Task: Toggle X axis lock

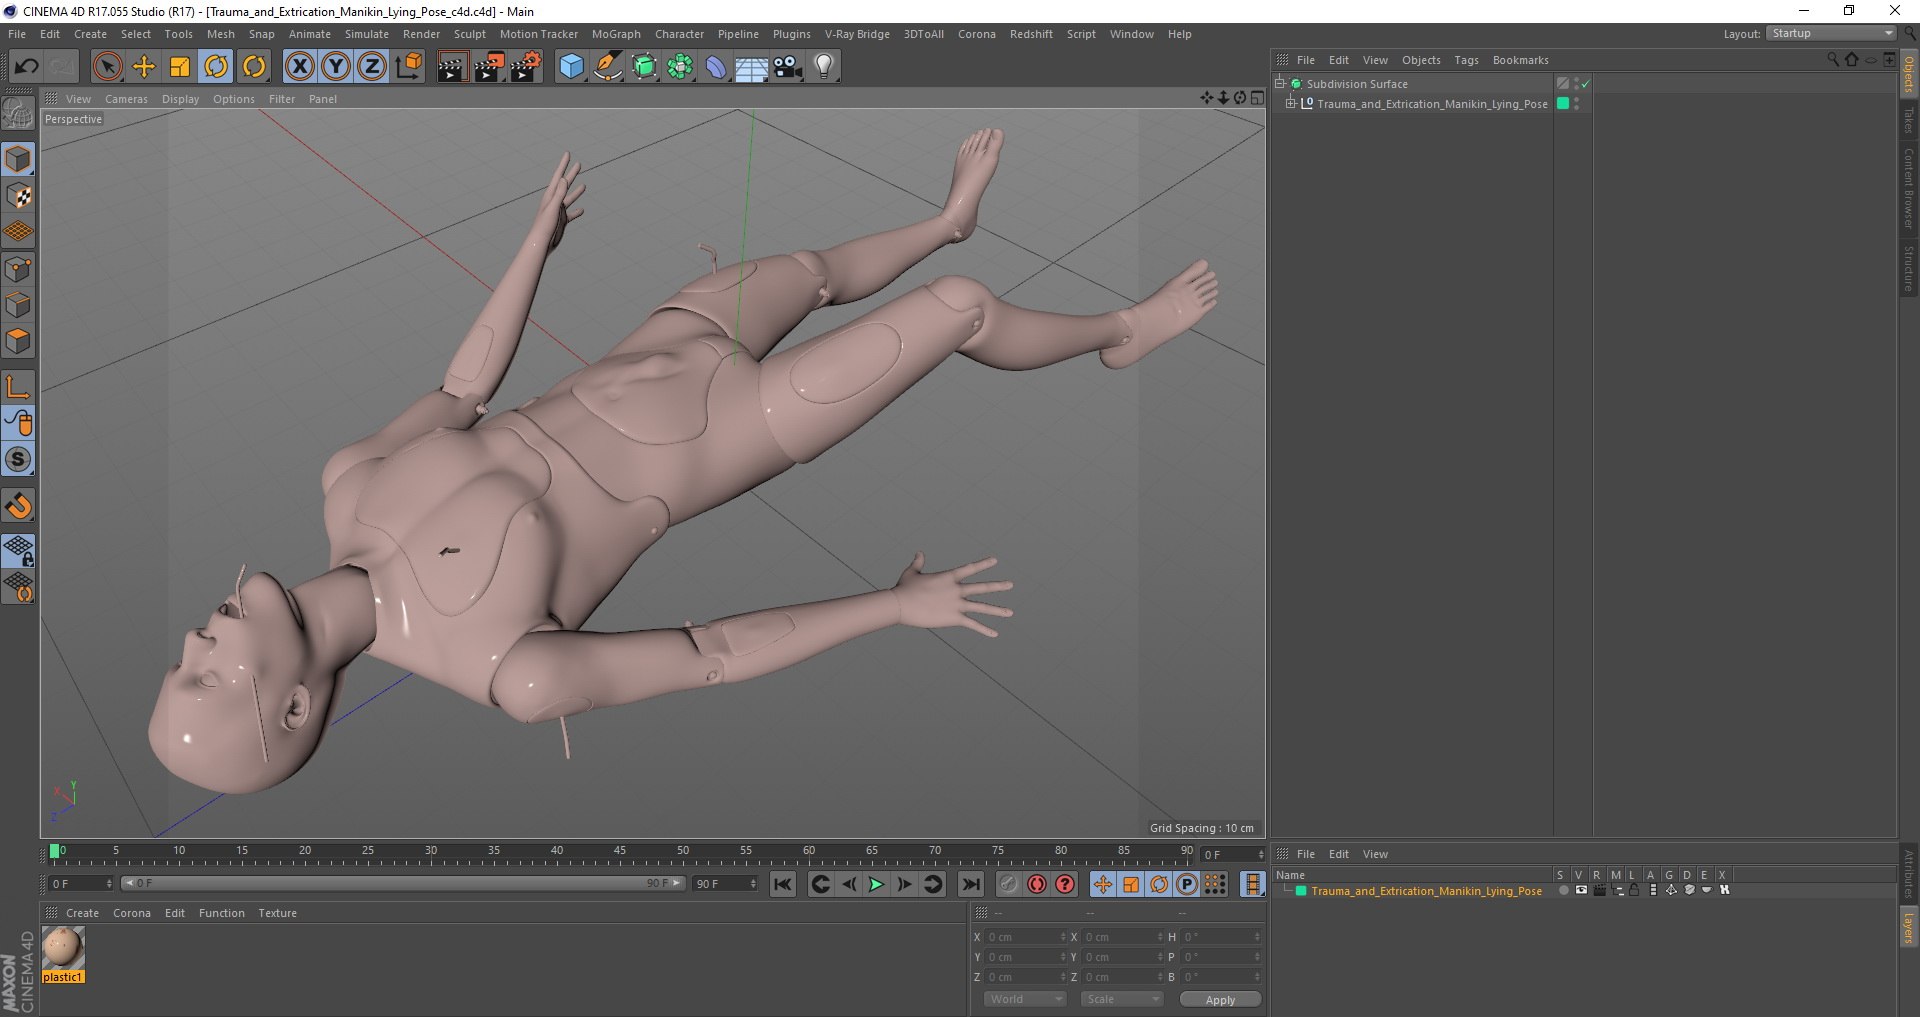Action: pyautogui.click(x=299, y=67)
